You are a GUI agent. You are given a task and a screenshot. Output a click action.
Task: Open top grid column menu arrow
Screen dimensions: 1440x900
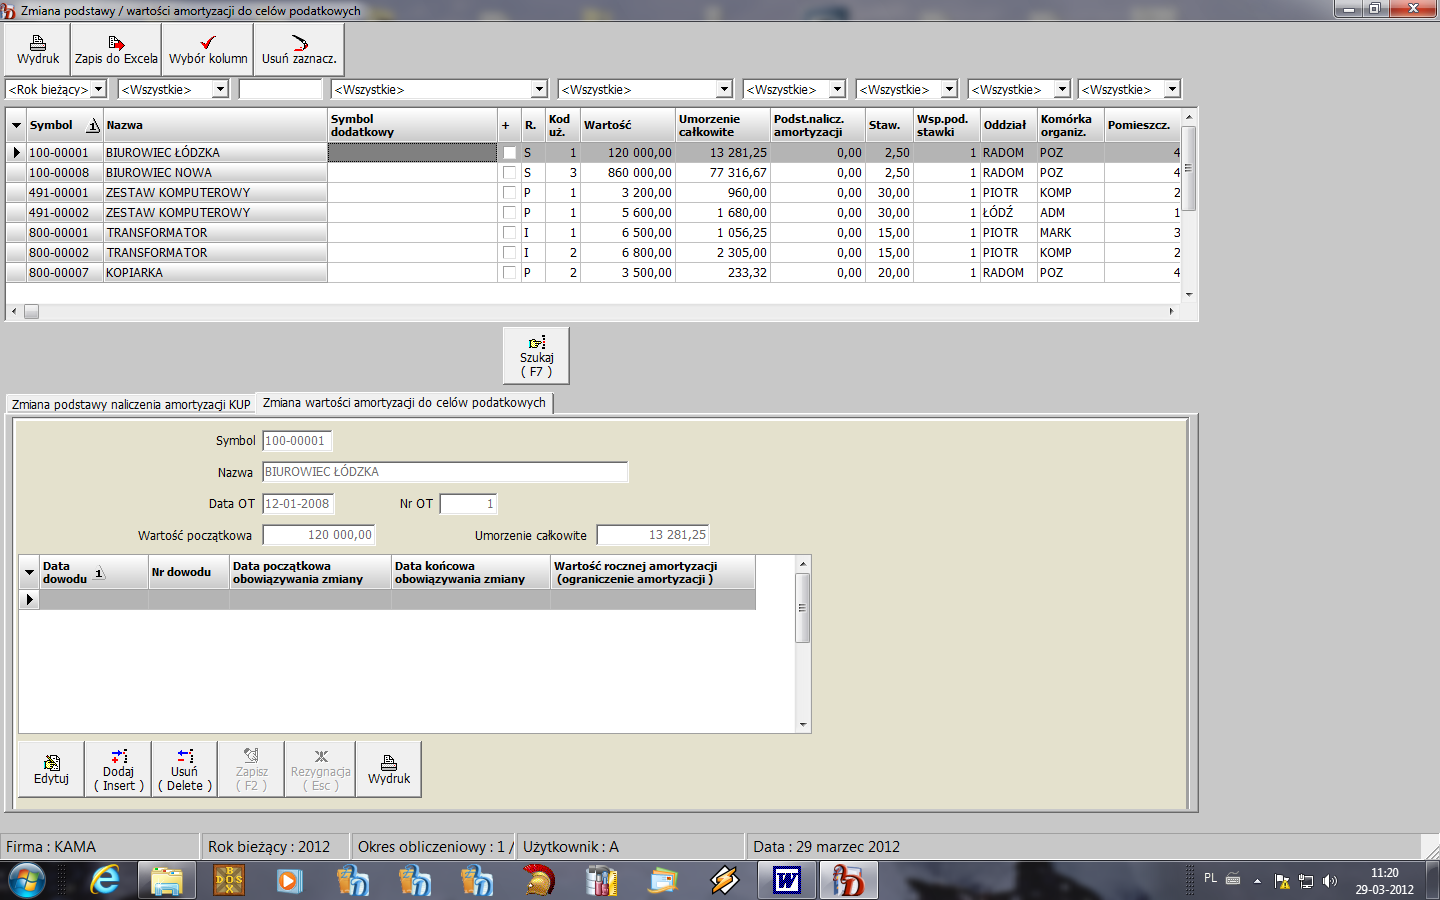pyautogui.click(x=16, y=125)
